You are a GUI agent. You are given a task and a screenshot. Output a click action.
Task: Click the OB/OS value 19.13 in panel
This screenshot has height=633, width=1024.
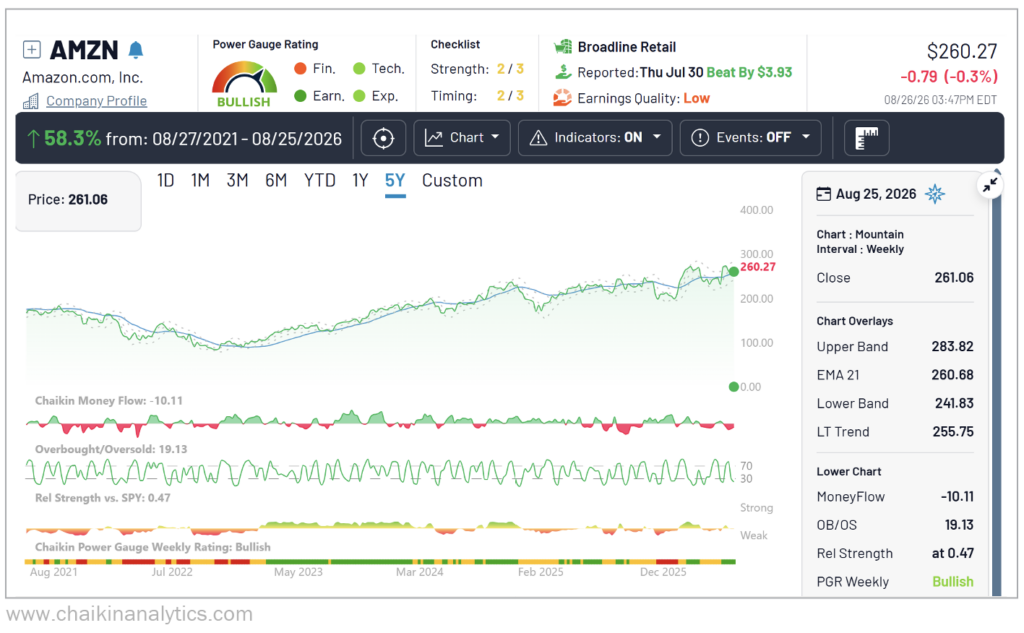pyautogui.click(x=959, y=525)
